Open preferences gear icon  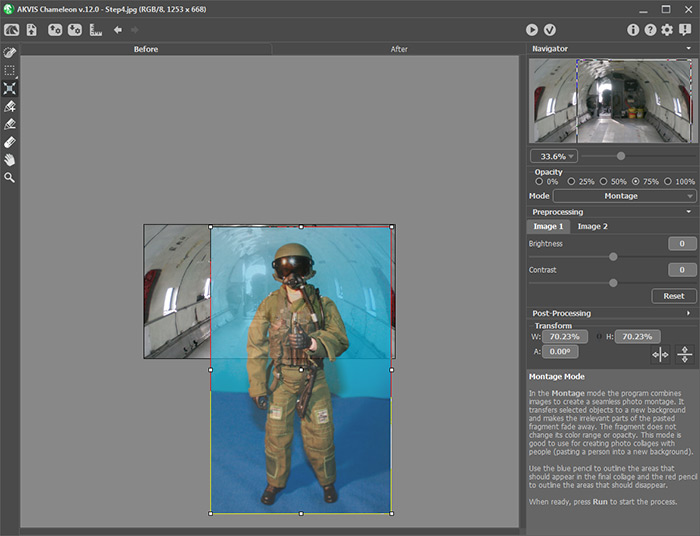(x=667, y=30)
